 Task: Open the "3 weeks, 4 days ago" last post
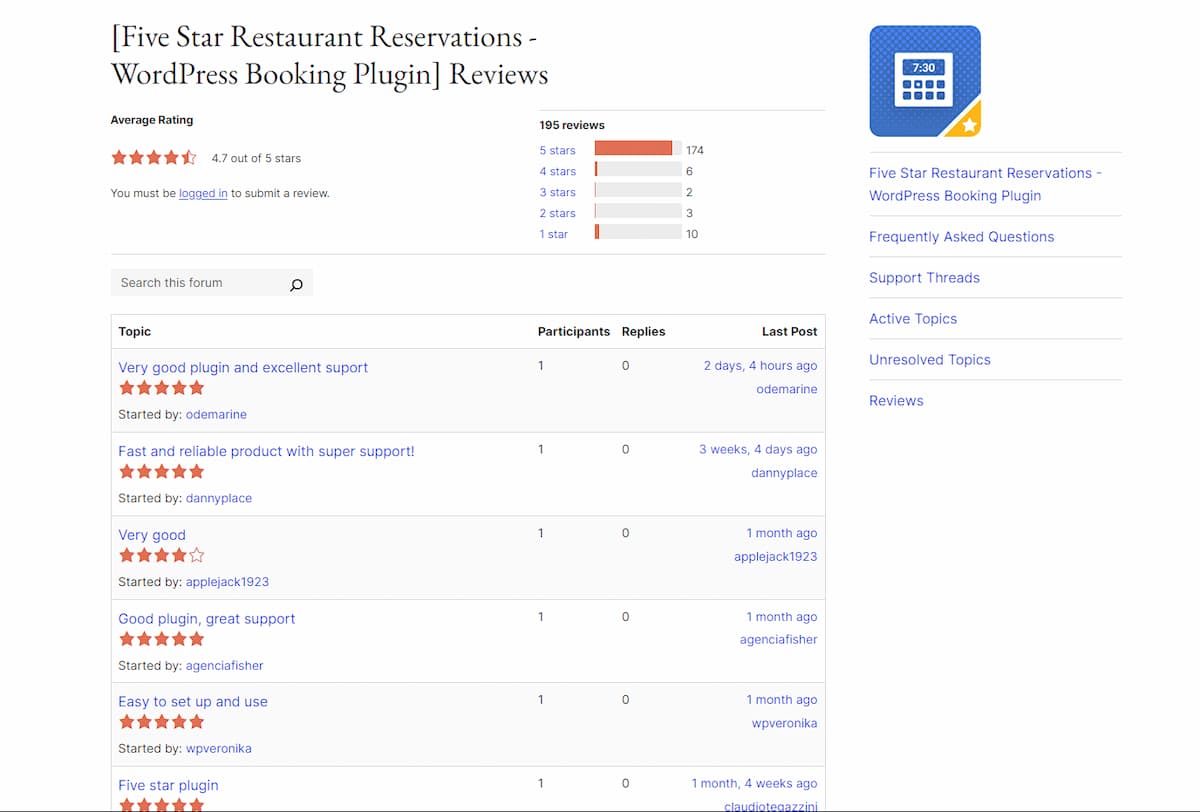(x=758, y=450)
